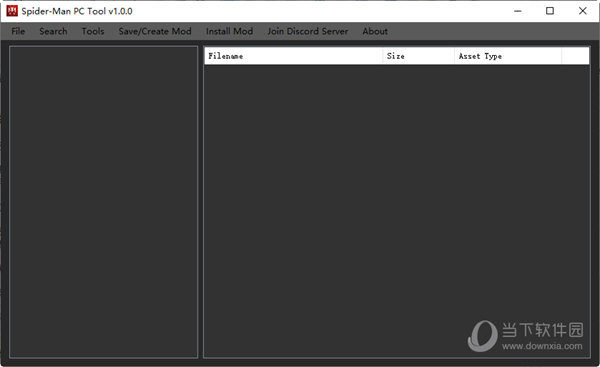Maximize the Spider-Man PC Tool window
The width and height of the screenshot is (600, 367).
point(550,11)
